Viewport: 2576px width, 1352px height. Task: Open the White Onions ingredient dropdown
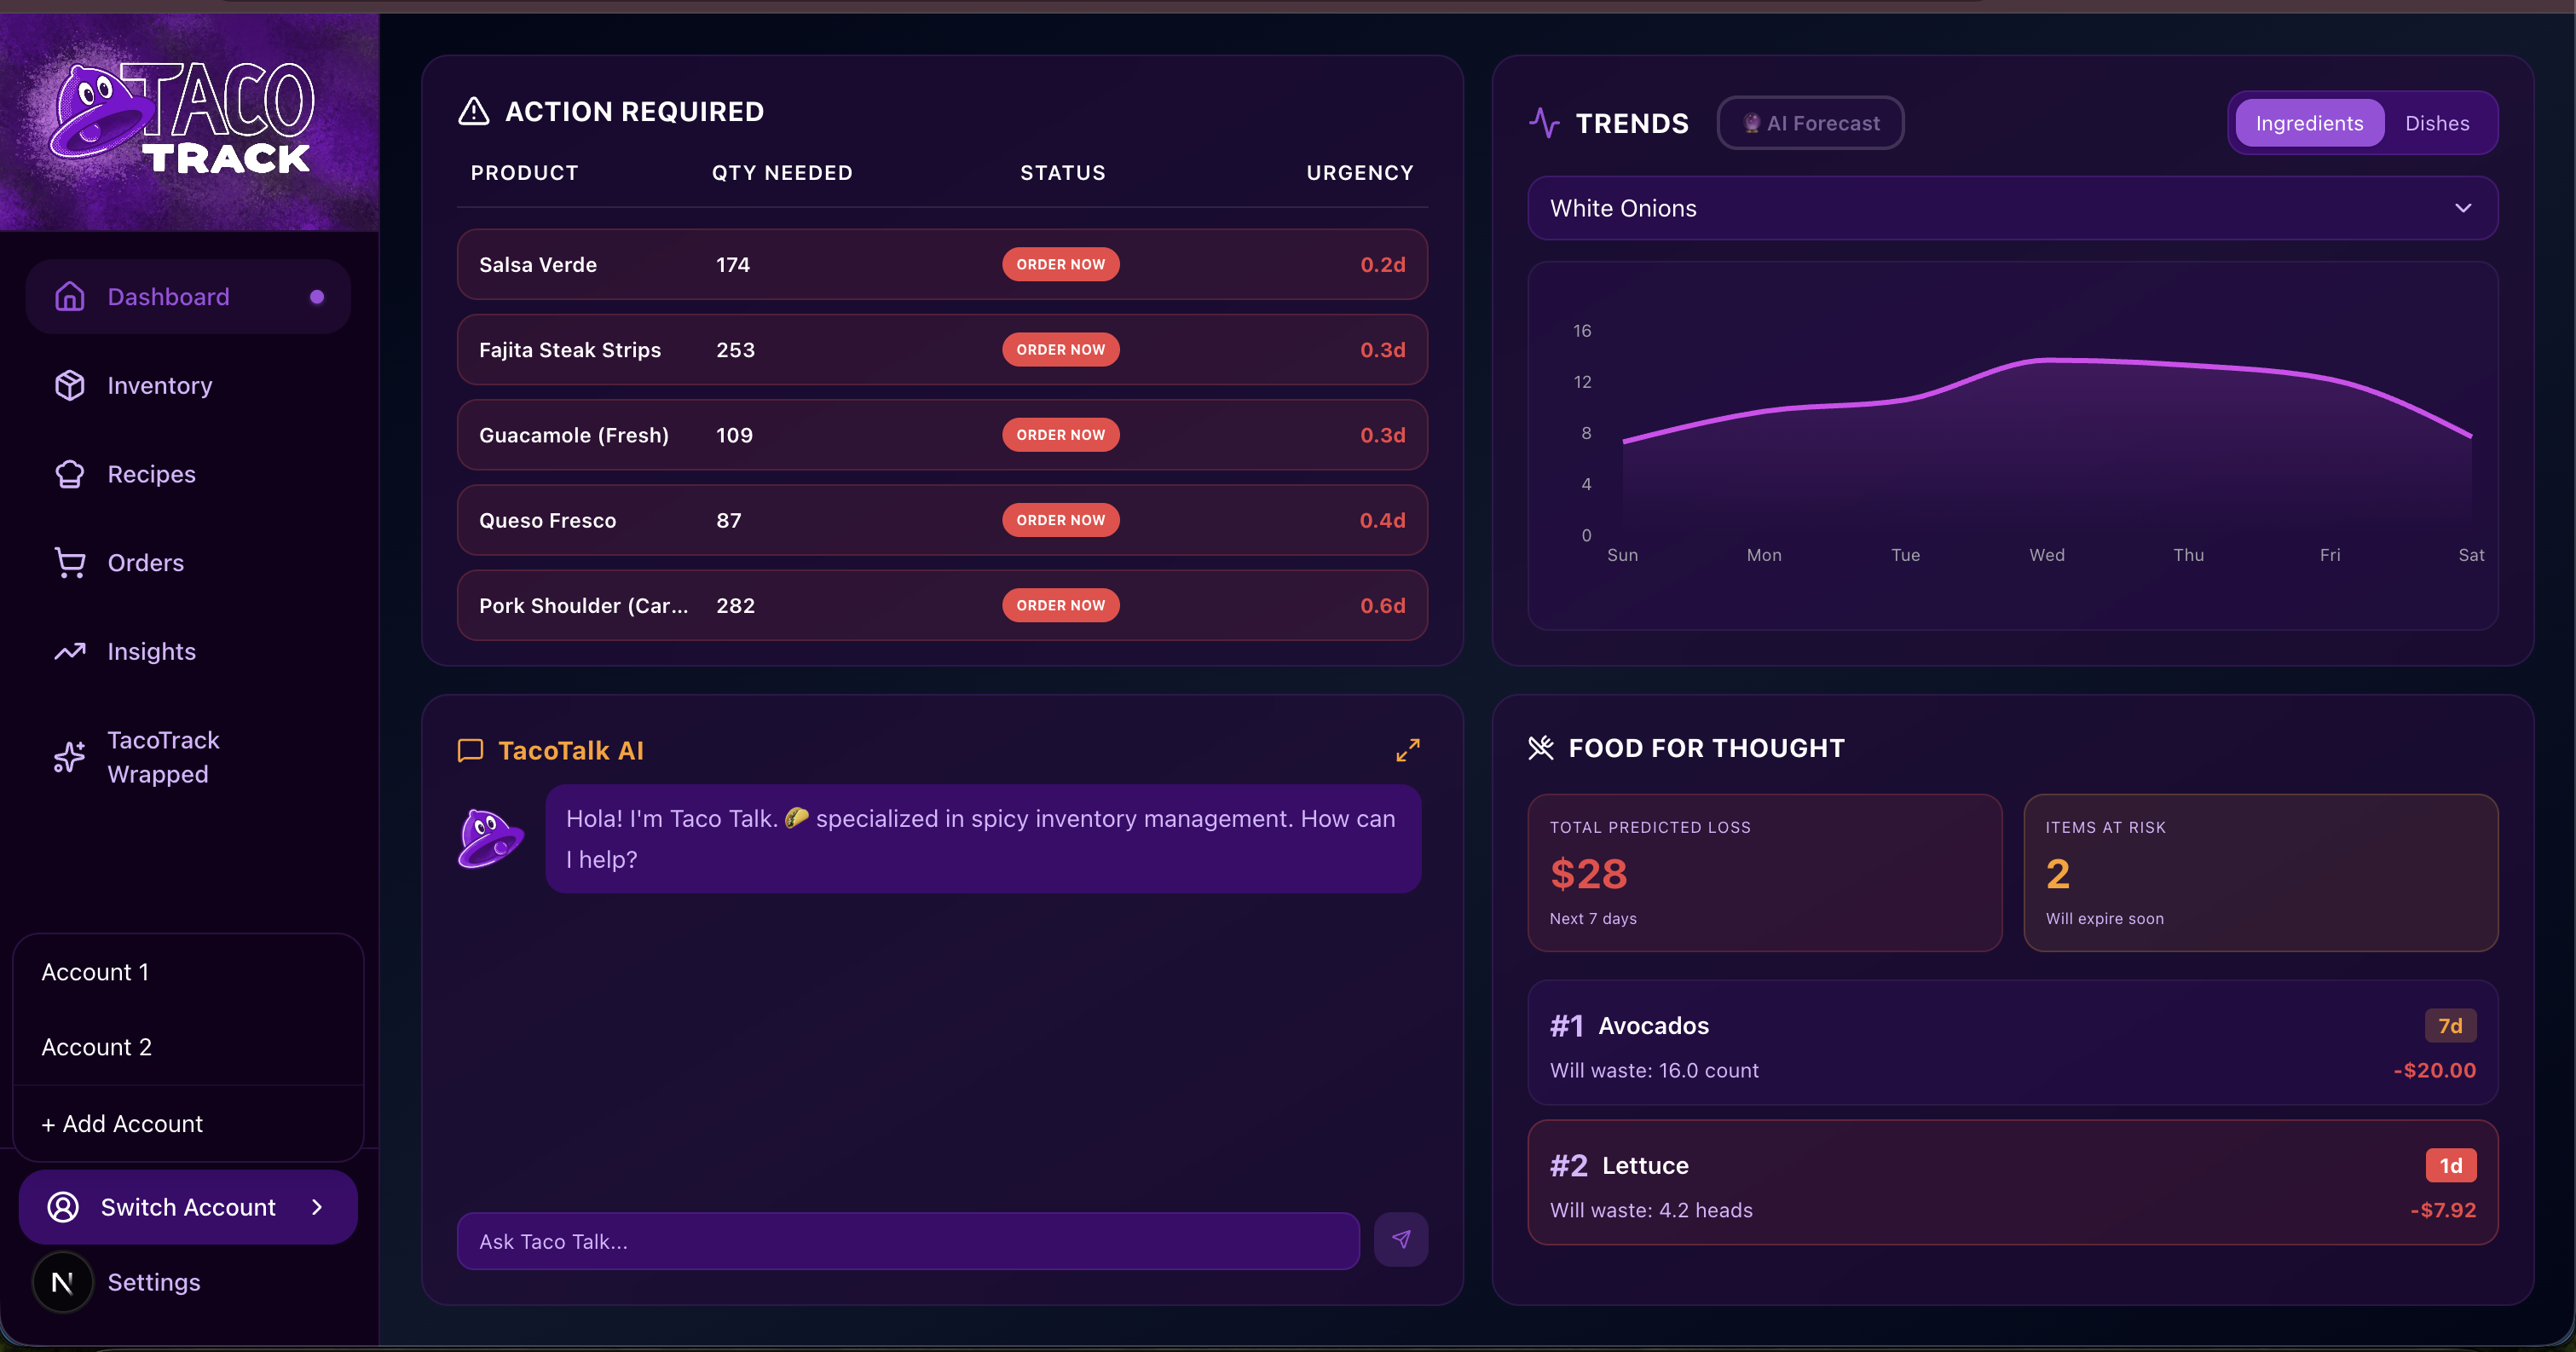(x=2011, y=208)
